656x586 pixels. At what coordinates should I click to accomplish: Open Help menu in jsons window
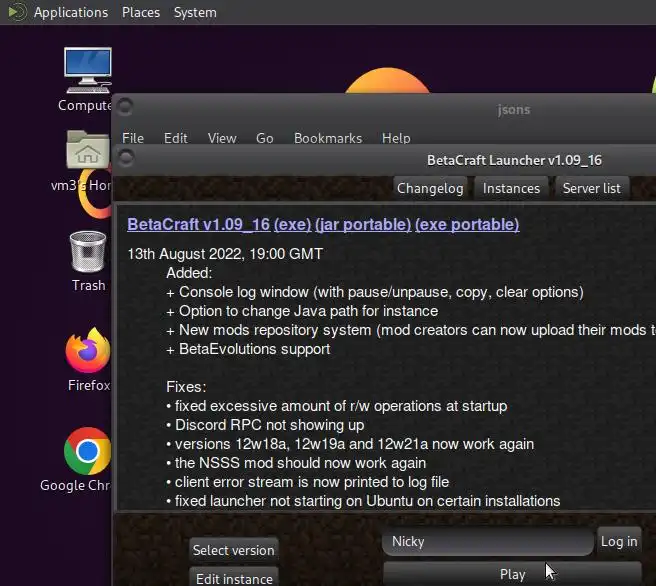coord(396,138)
